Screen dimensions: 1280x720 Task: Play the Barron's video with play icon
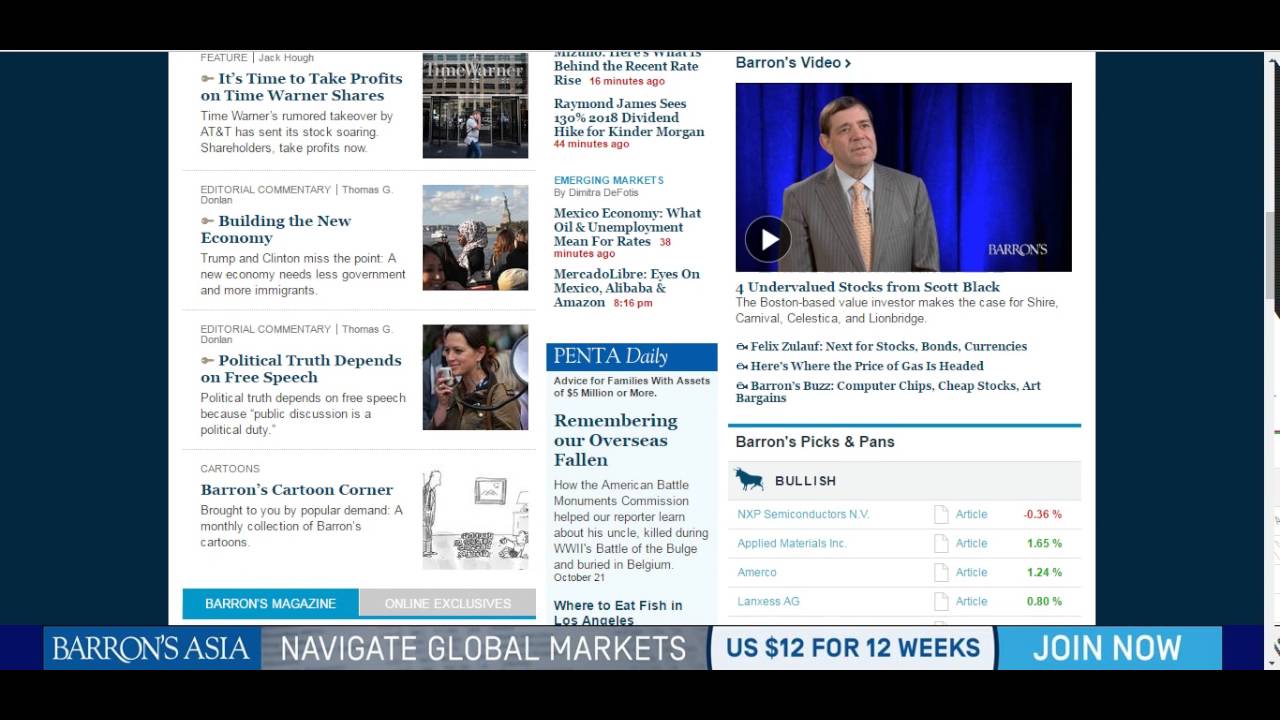coord(768,239)
